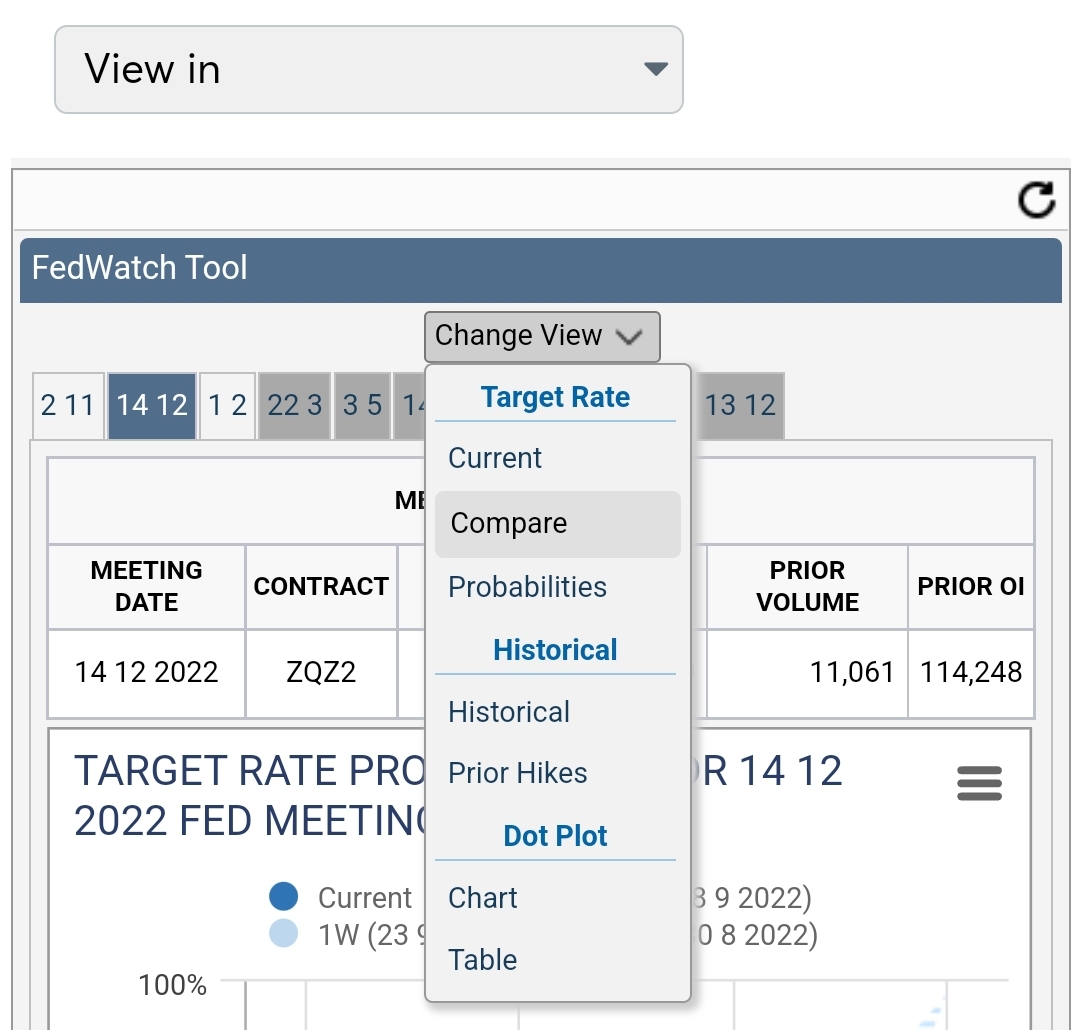Click the Historical section heading
This screenshot has height=1030, width=1080.
tap(555, 650)
